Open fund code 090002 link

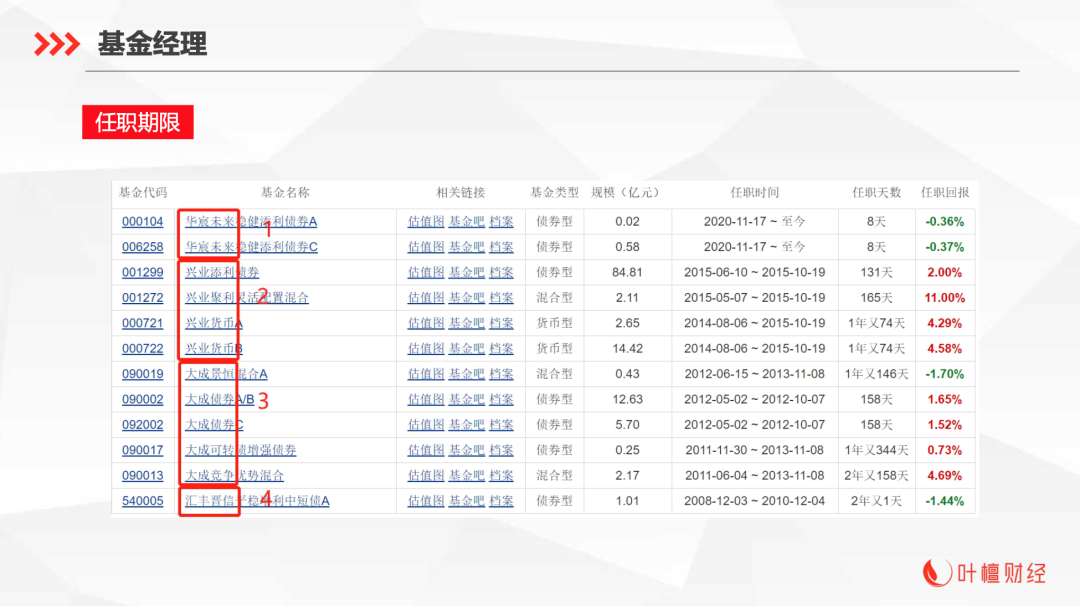point(143,400)
